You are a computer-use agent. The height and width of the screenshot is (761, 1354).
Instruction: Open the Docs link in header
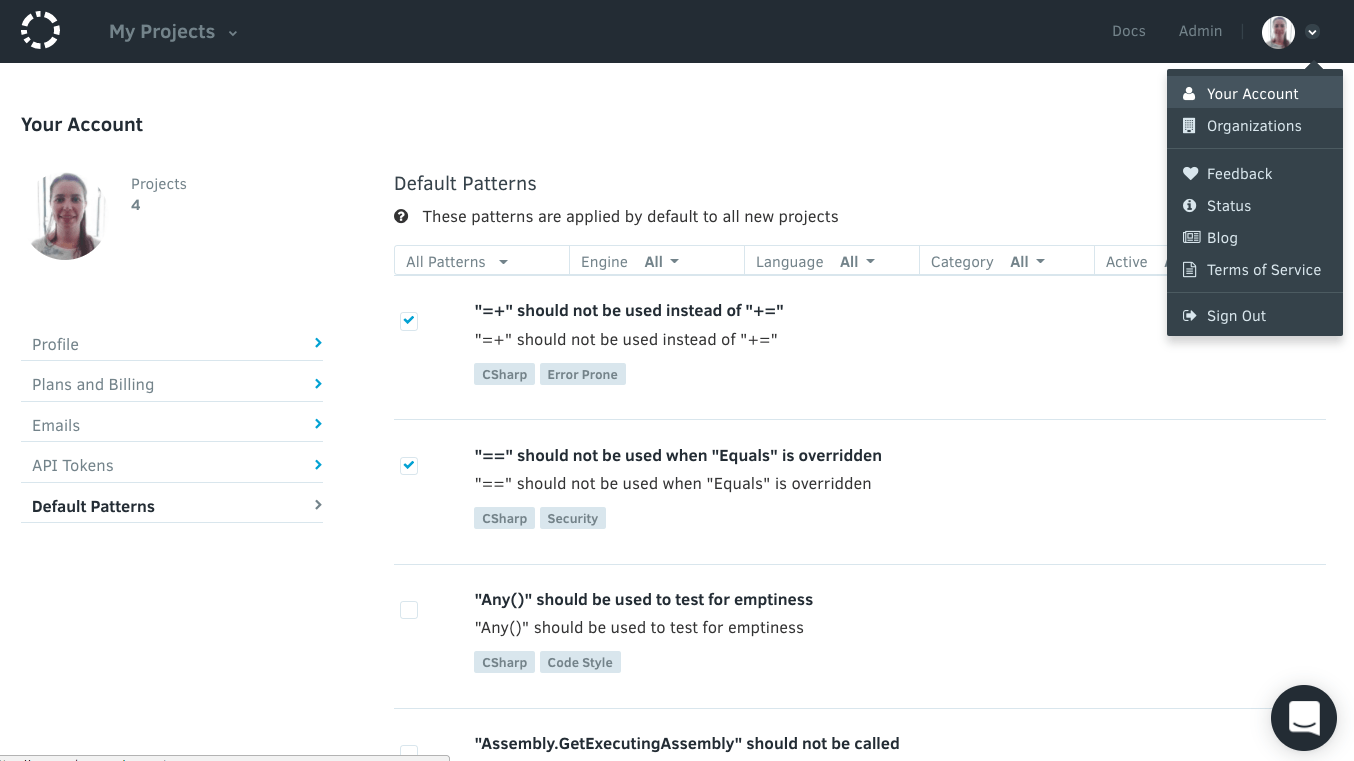pos(1128,31)
